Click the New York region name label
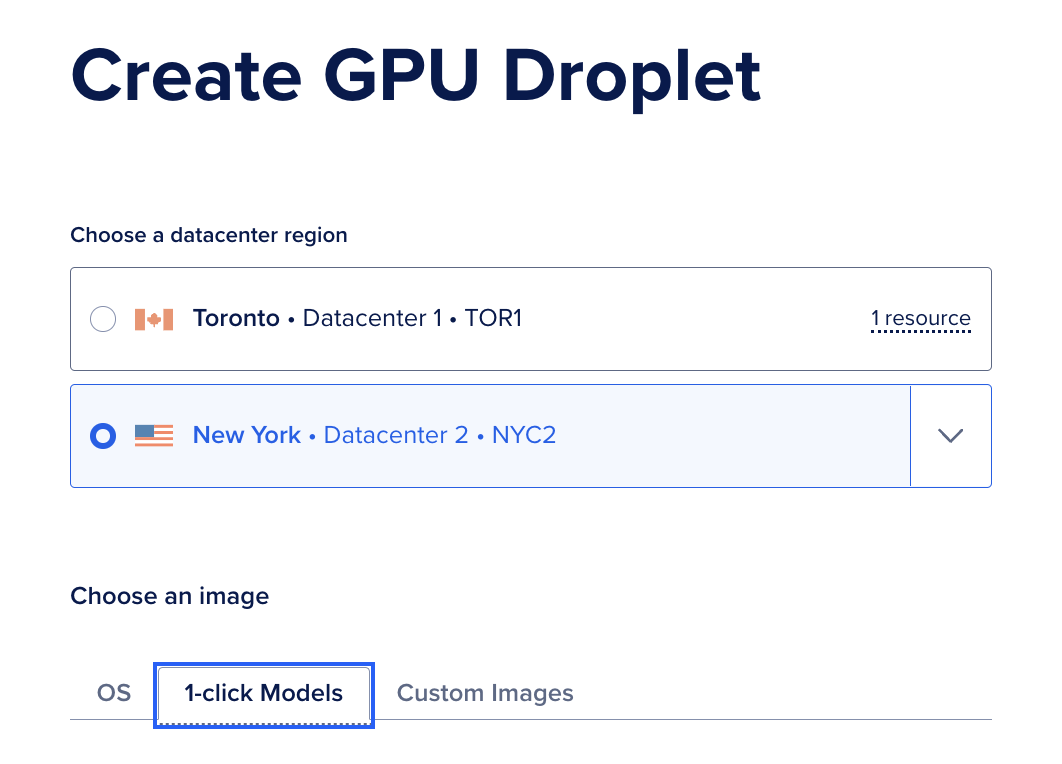The width and height of the screenshot is (1062, 764). click(246, 435)
